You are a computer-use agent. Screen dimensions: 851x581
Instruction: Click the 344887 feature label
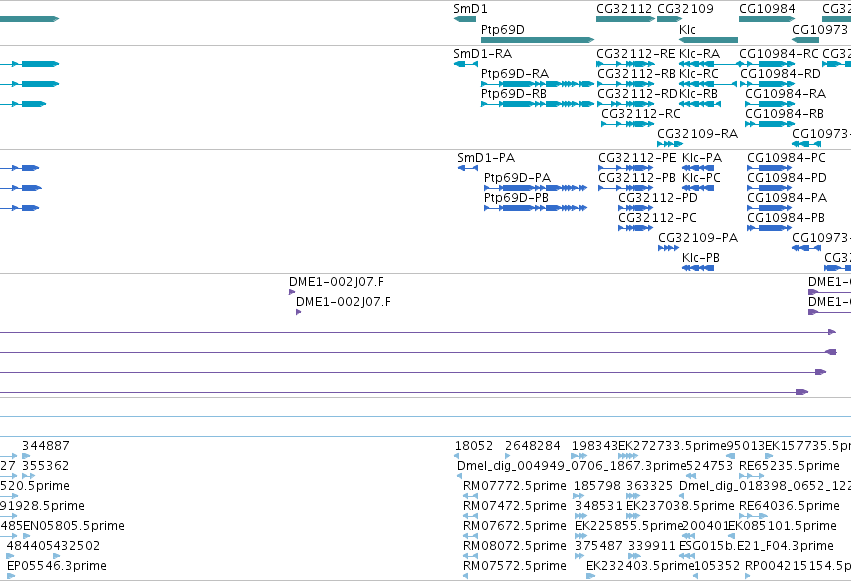pos(46,446)
